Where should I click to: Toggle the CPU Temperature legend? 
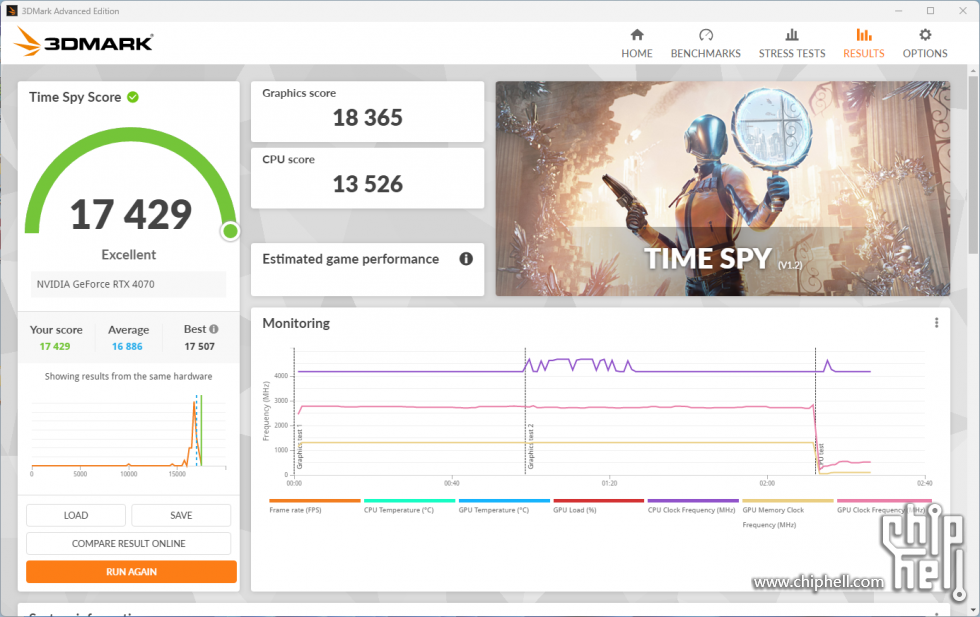tap(409, 506)
